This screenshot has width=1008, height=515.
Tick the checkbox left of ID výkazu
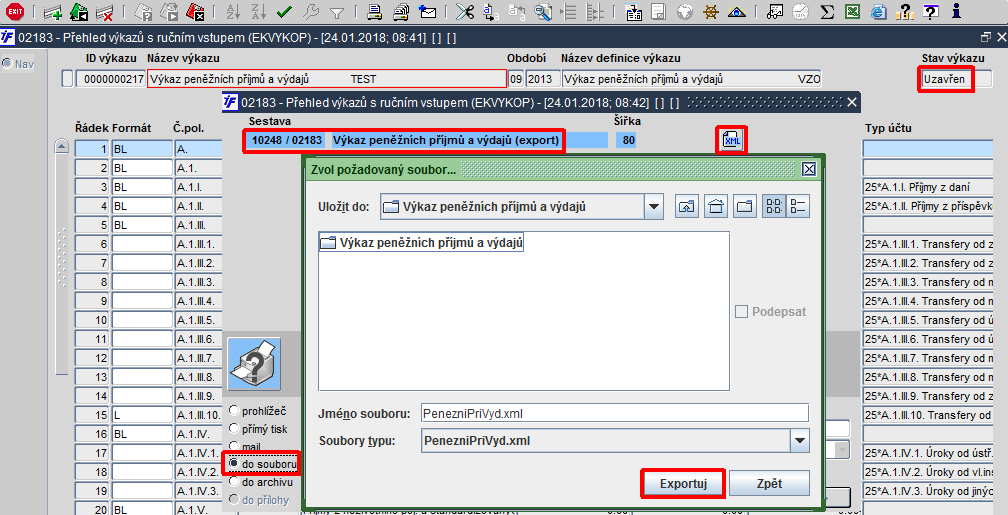(68, 80)
